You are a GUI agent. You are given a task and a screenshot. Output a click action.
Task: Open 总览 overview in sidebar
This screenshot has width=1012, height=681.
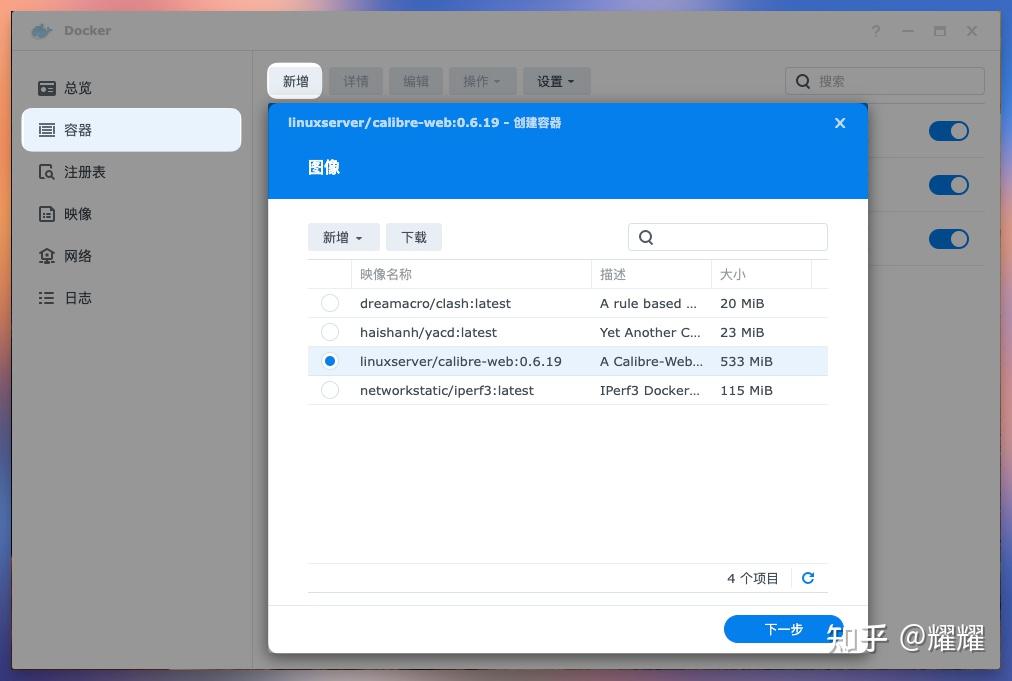click(132, 88)
